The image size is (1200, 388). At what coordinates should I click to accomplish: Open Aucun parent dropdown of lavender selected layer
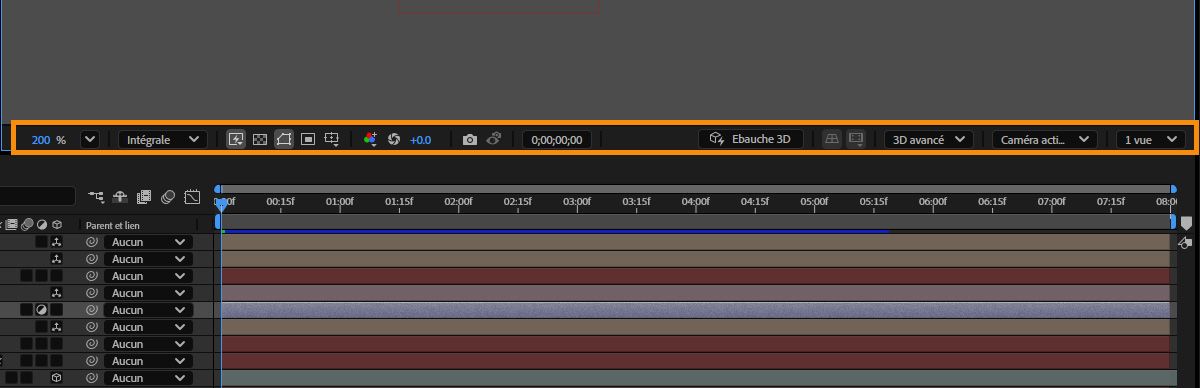pos(147,310)
